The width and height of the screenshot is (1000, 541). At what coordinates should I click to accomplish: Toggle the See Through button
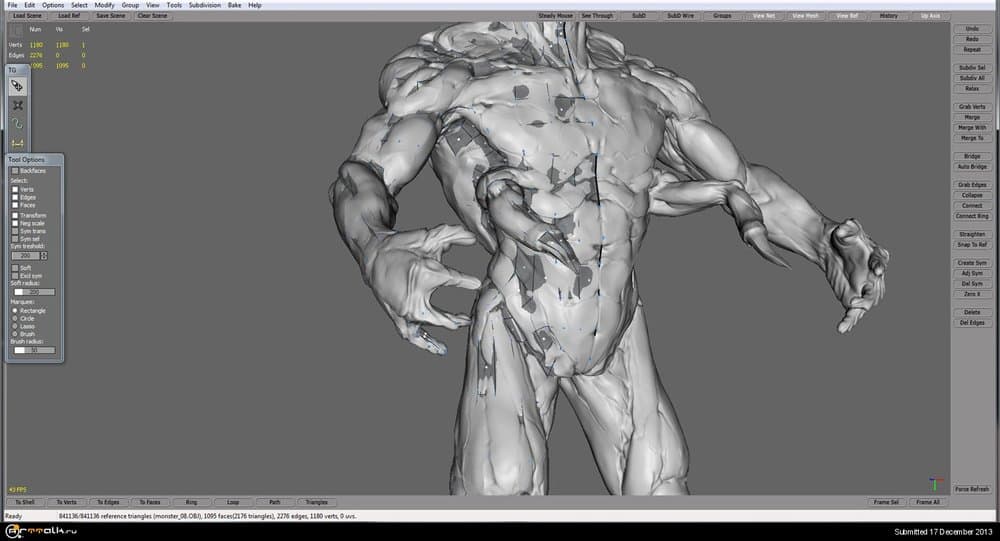point(597,15)
